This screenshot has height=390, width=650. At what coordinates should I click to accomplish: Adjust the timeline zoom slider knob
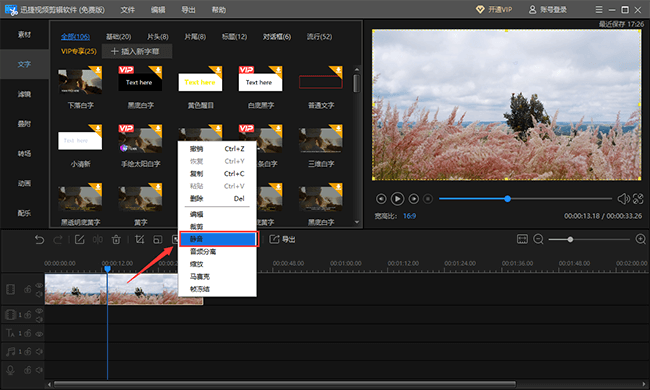[570, 240]
